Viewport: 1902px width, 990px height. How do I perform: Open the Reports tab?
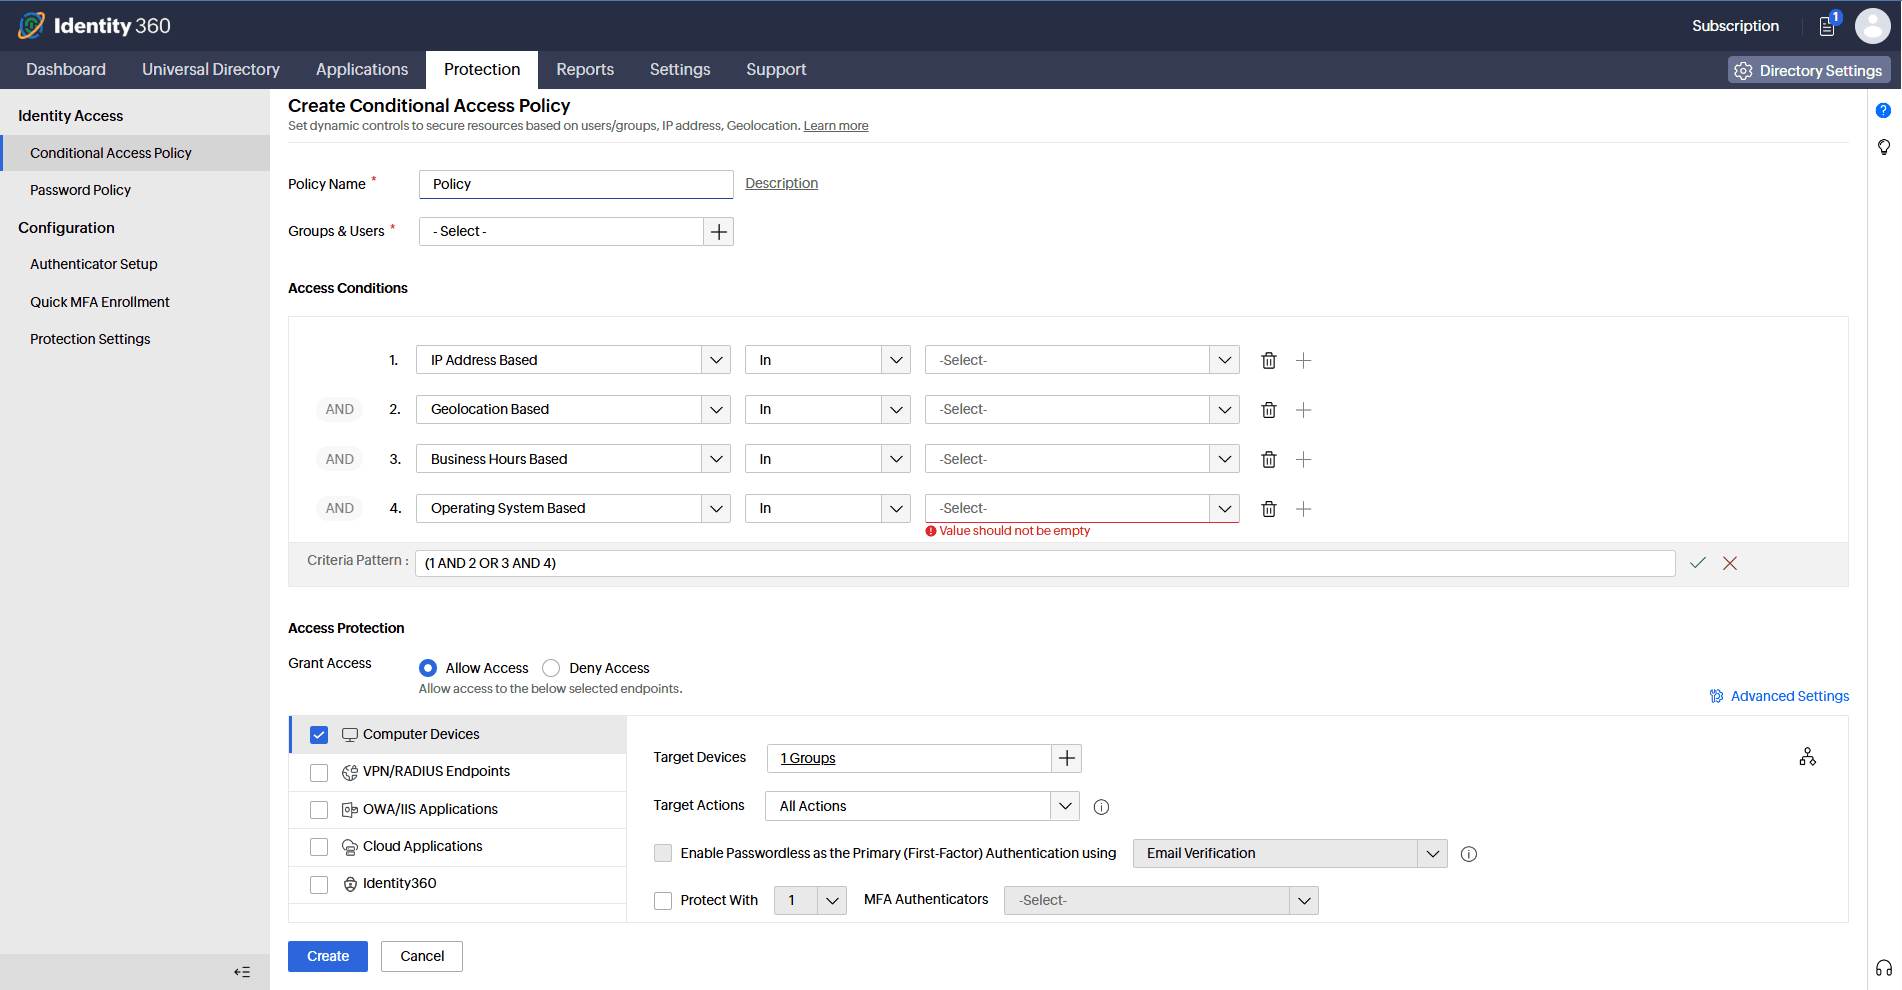[x=585, y=69]
